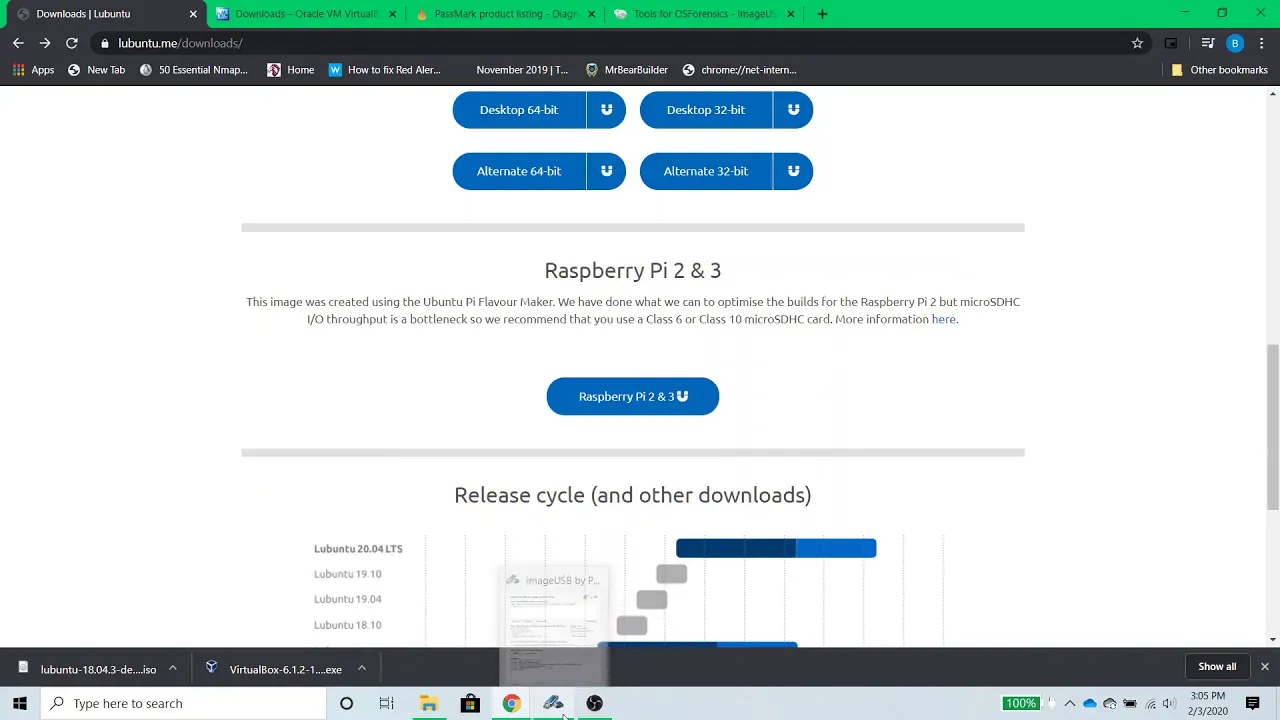This screenshot has height=720, width=1280.
Task: Open volume control in system tray
Action: (x=1169, y=704)
